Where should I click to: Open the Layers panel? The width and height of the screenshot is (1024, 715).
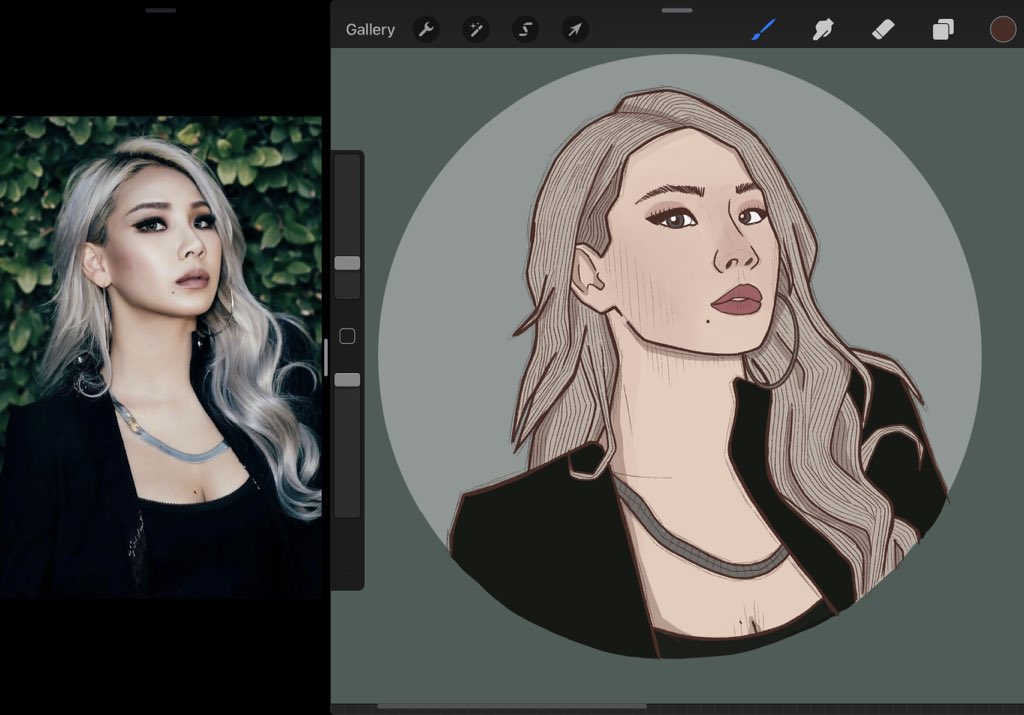(943, 29)
